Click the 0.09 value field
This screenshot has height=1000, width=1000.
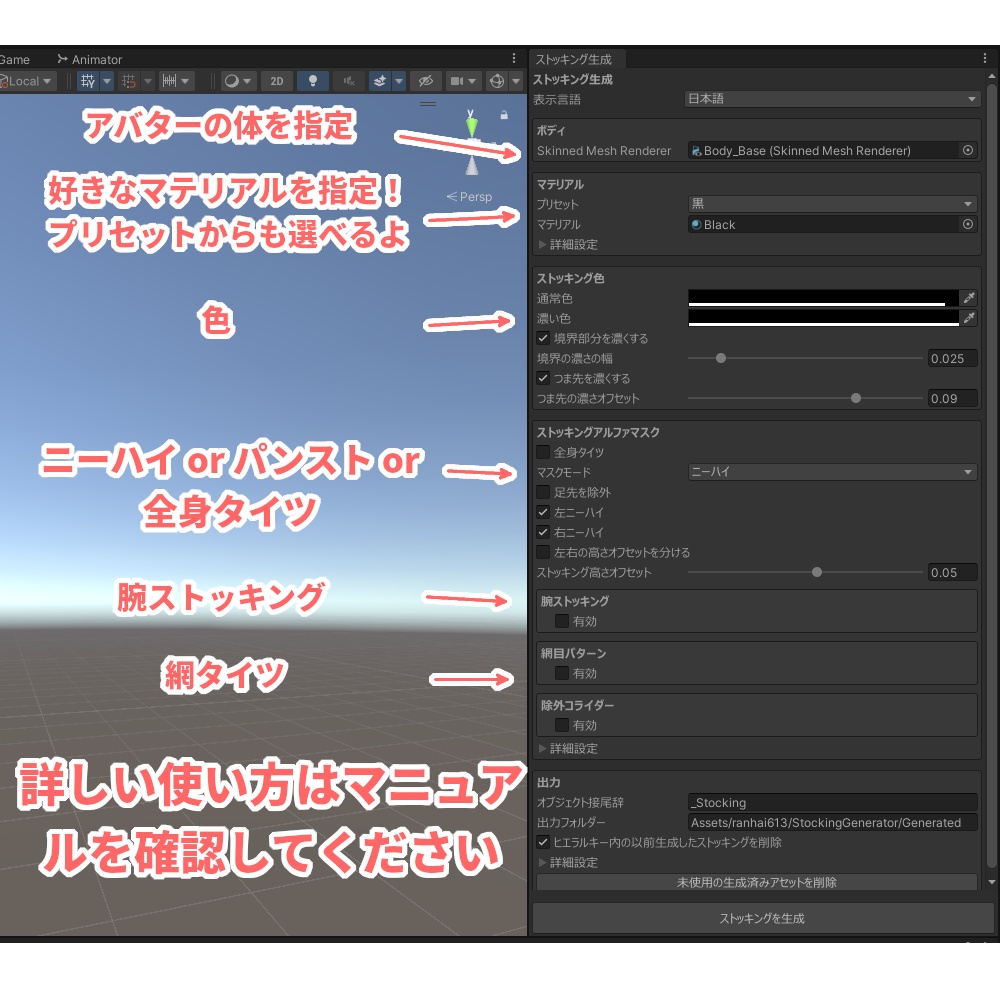(x=952, y=399)
